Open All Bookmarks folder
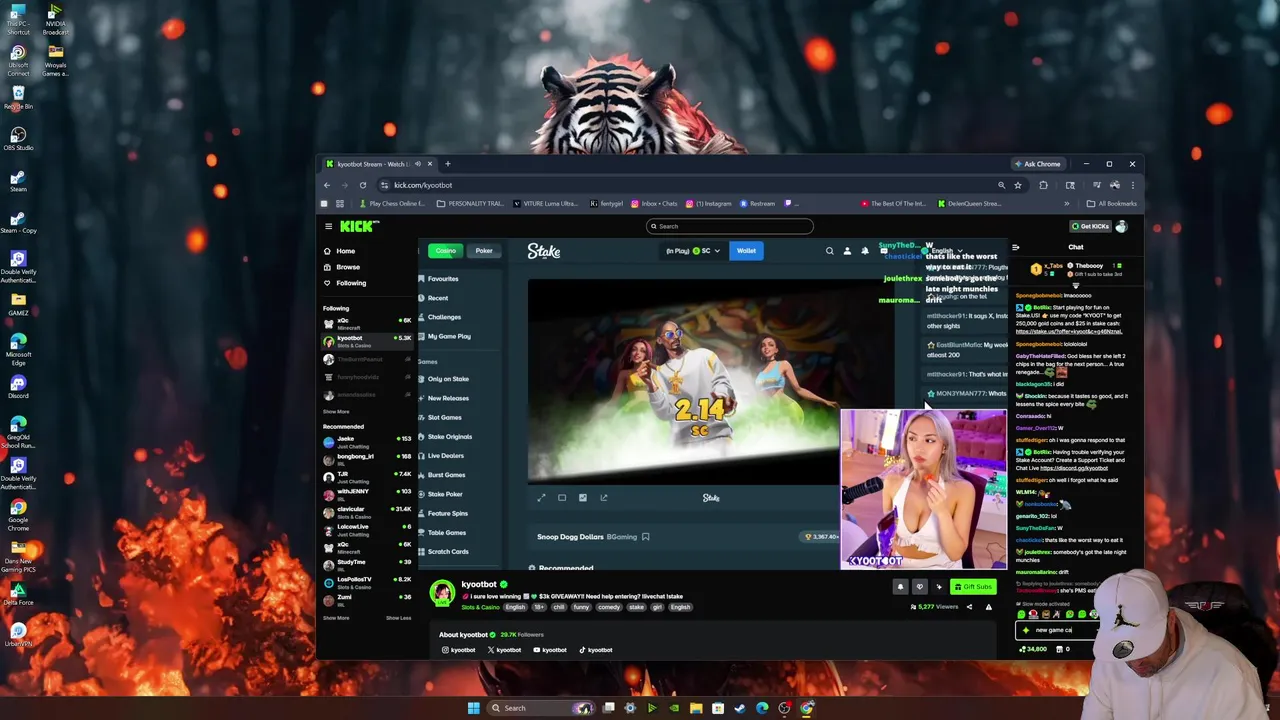The width and height of the screenshot is (1280, 720). [1112, 204]
